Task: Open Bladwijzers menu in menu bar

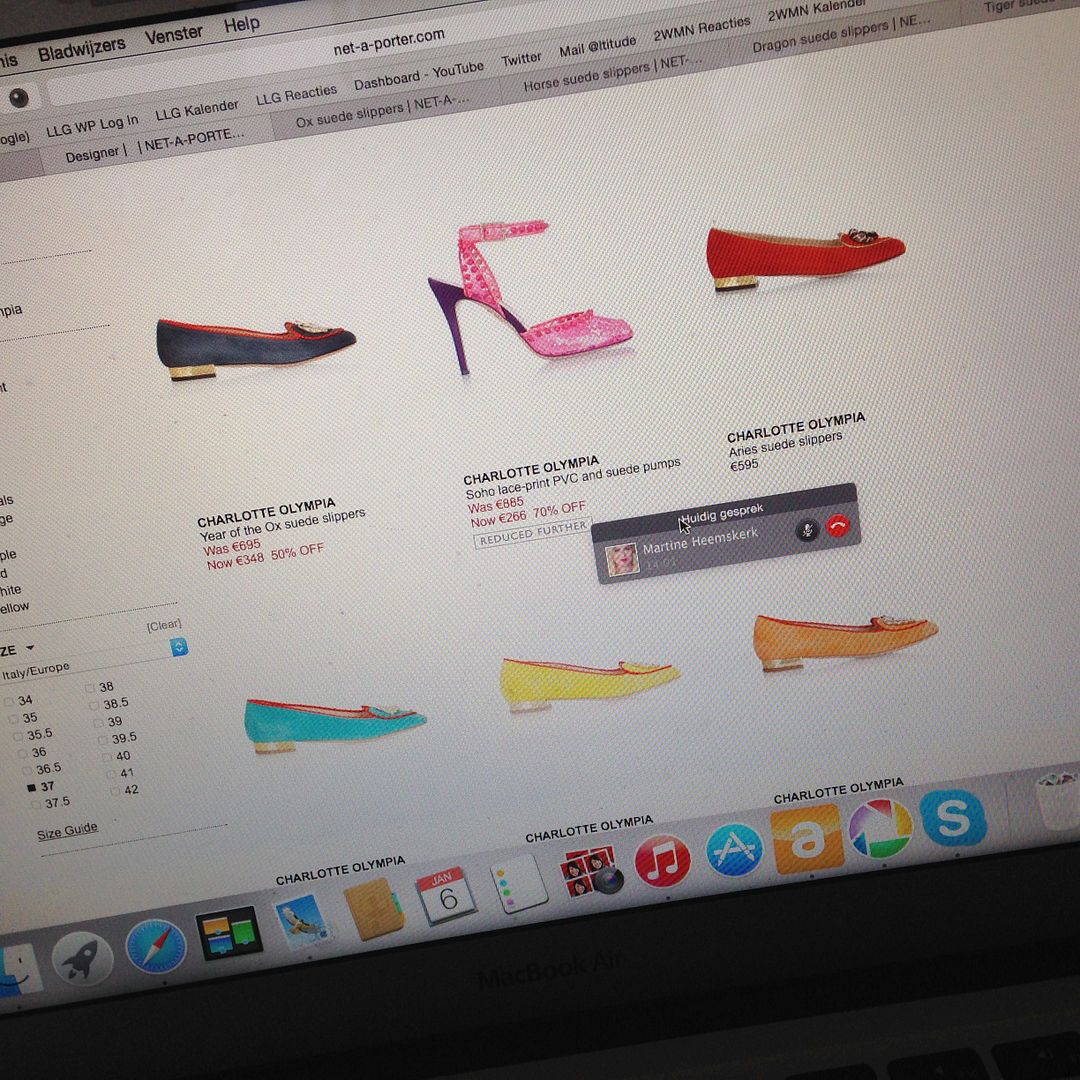Action: [81, 48]
